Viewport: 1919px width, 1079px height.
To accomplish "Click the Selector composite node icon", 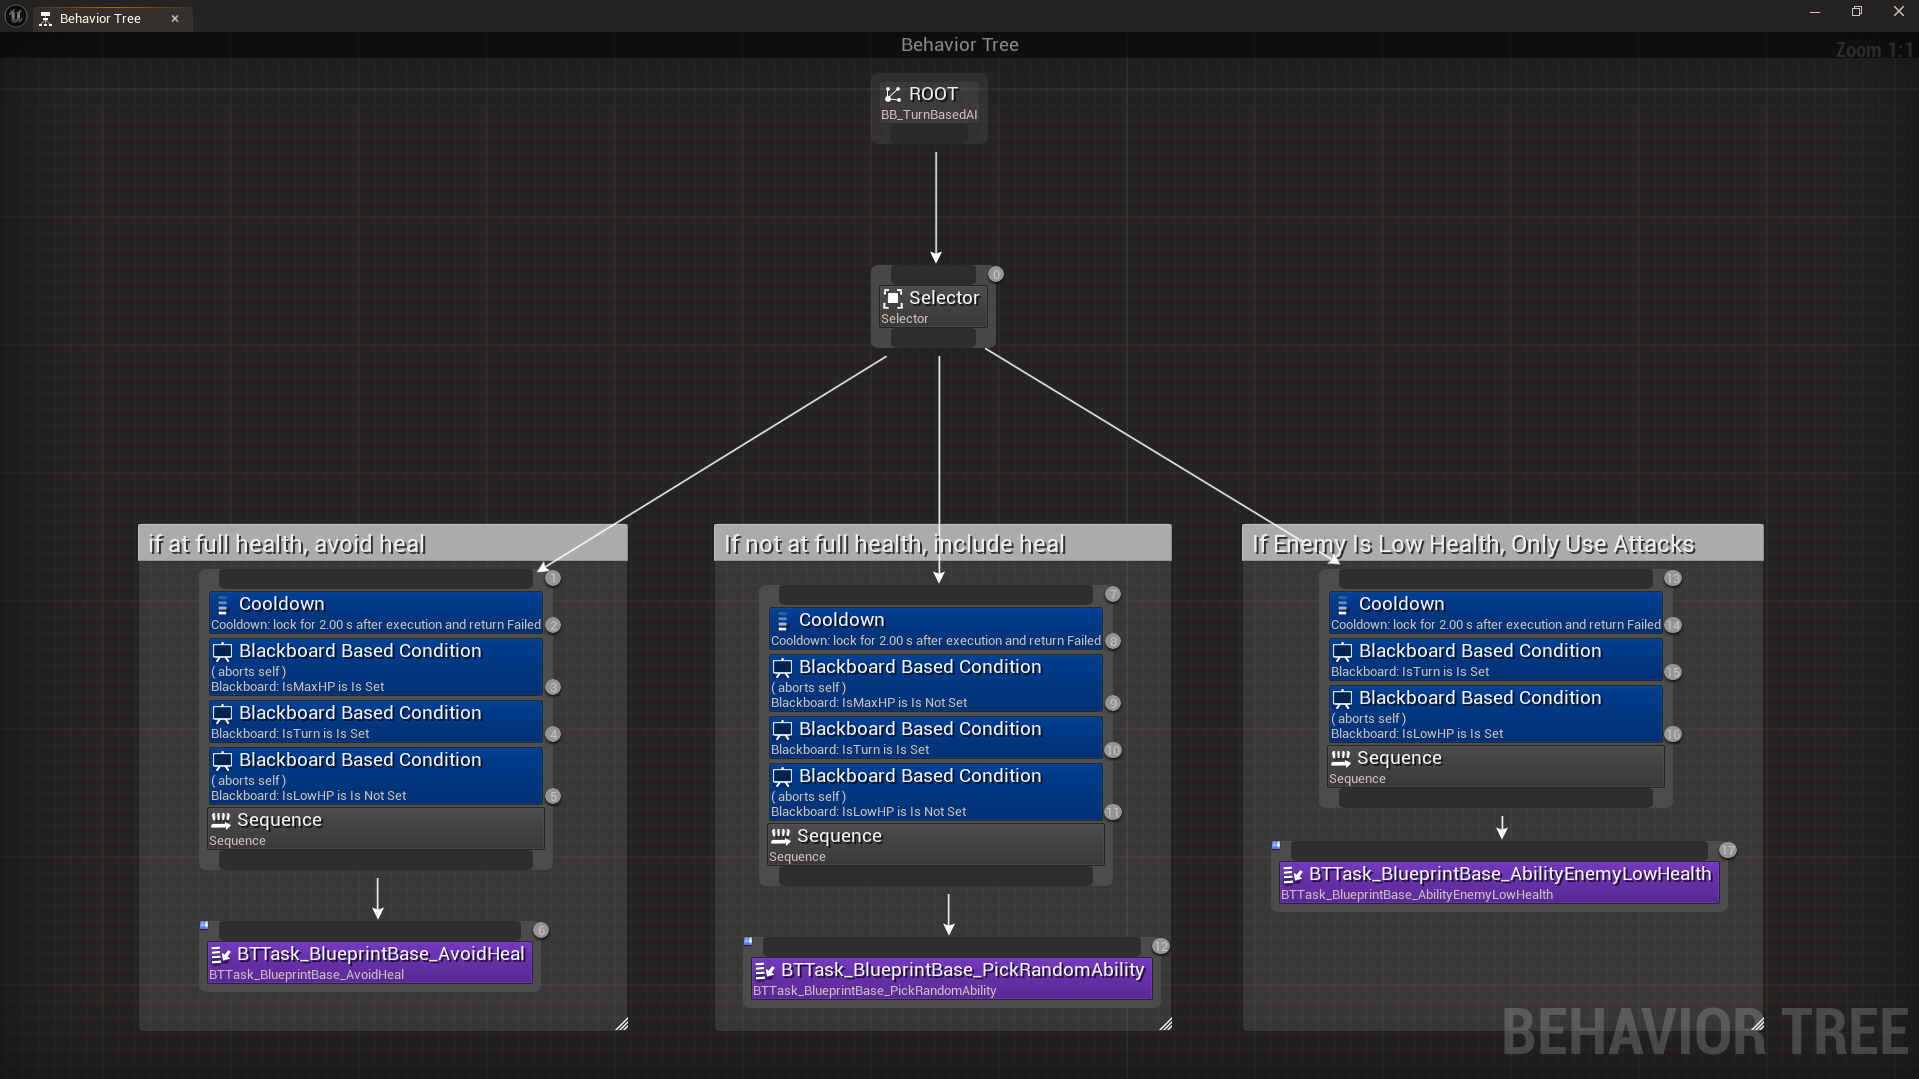I will point(892,299).
